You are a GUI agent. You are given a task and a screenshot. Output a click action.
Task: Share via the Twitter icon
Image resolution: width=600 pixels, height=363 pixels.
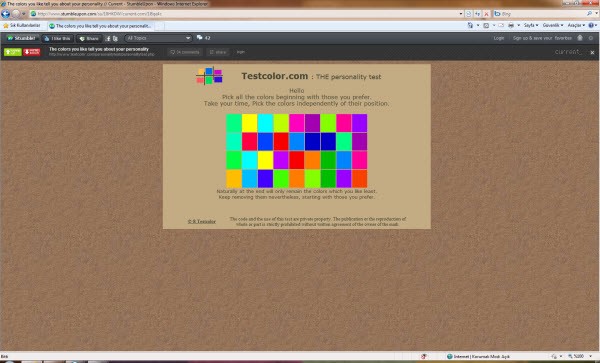coord(115,38)
